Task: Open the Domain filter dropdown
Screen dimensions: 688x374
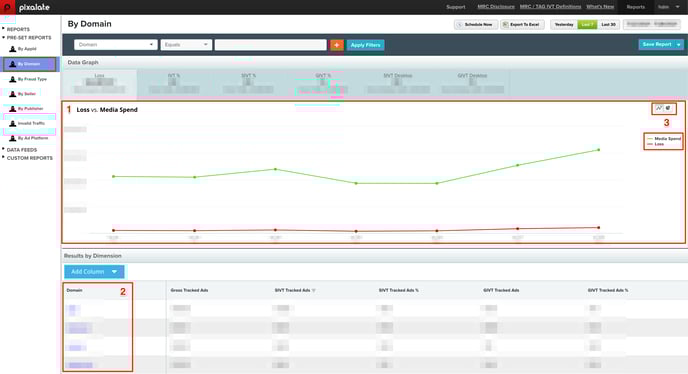Action: click(116, 45)
